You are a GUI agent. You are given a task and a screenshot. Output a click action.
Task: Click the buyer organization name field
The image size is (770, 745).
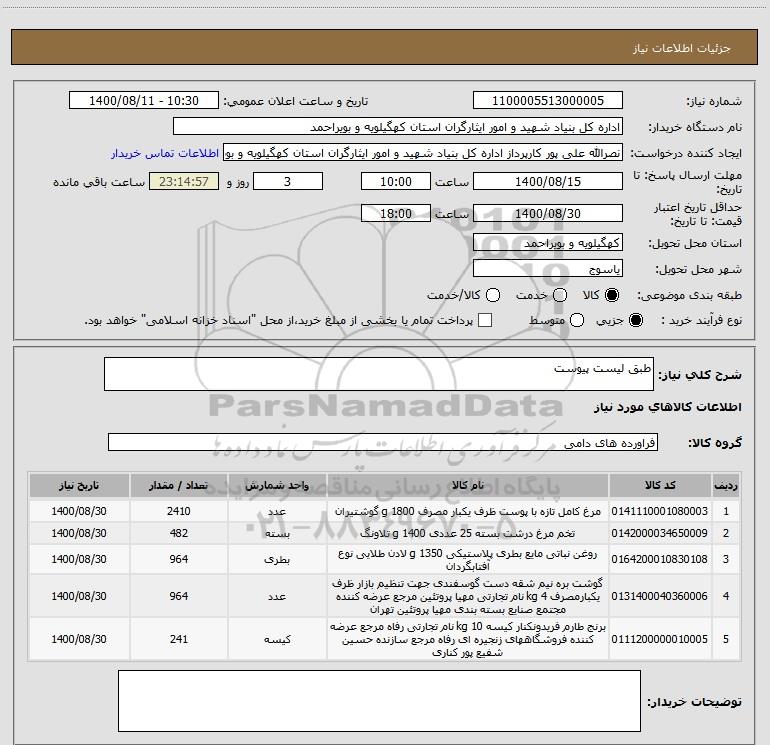(398, 127)
